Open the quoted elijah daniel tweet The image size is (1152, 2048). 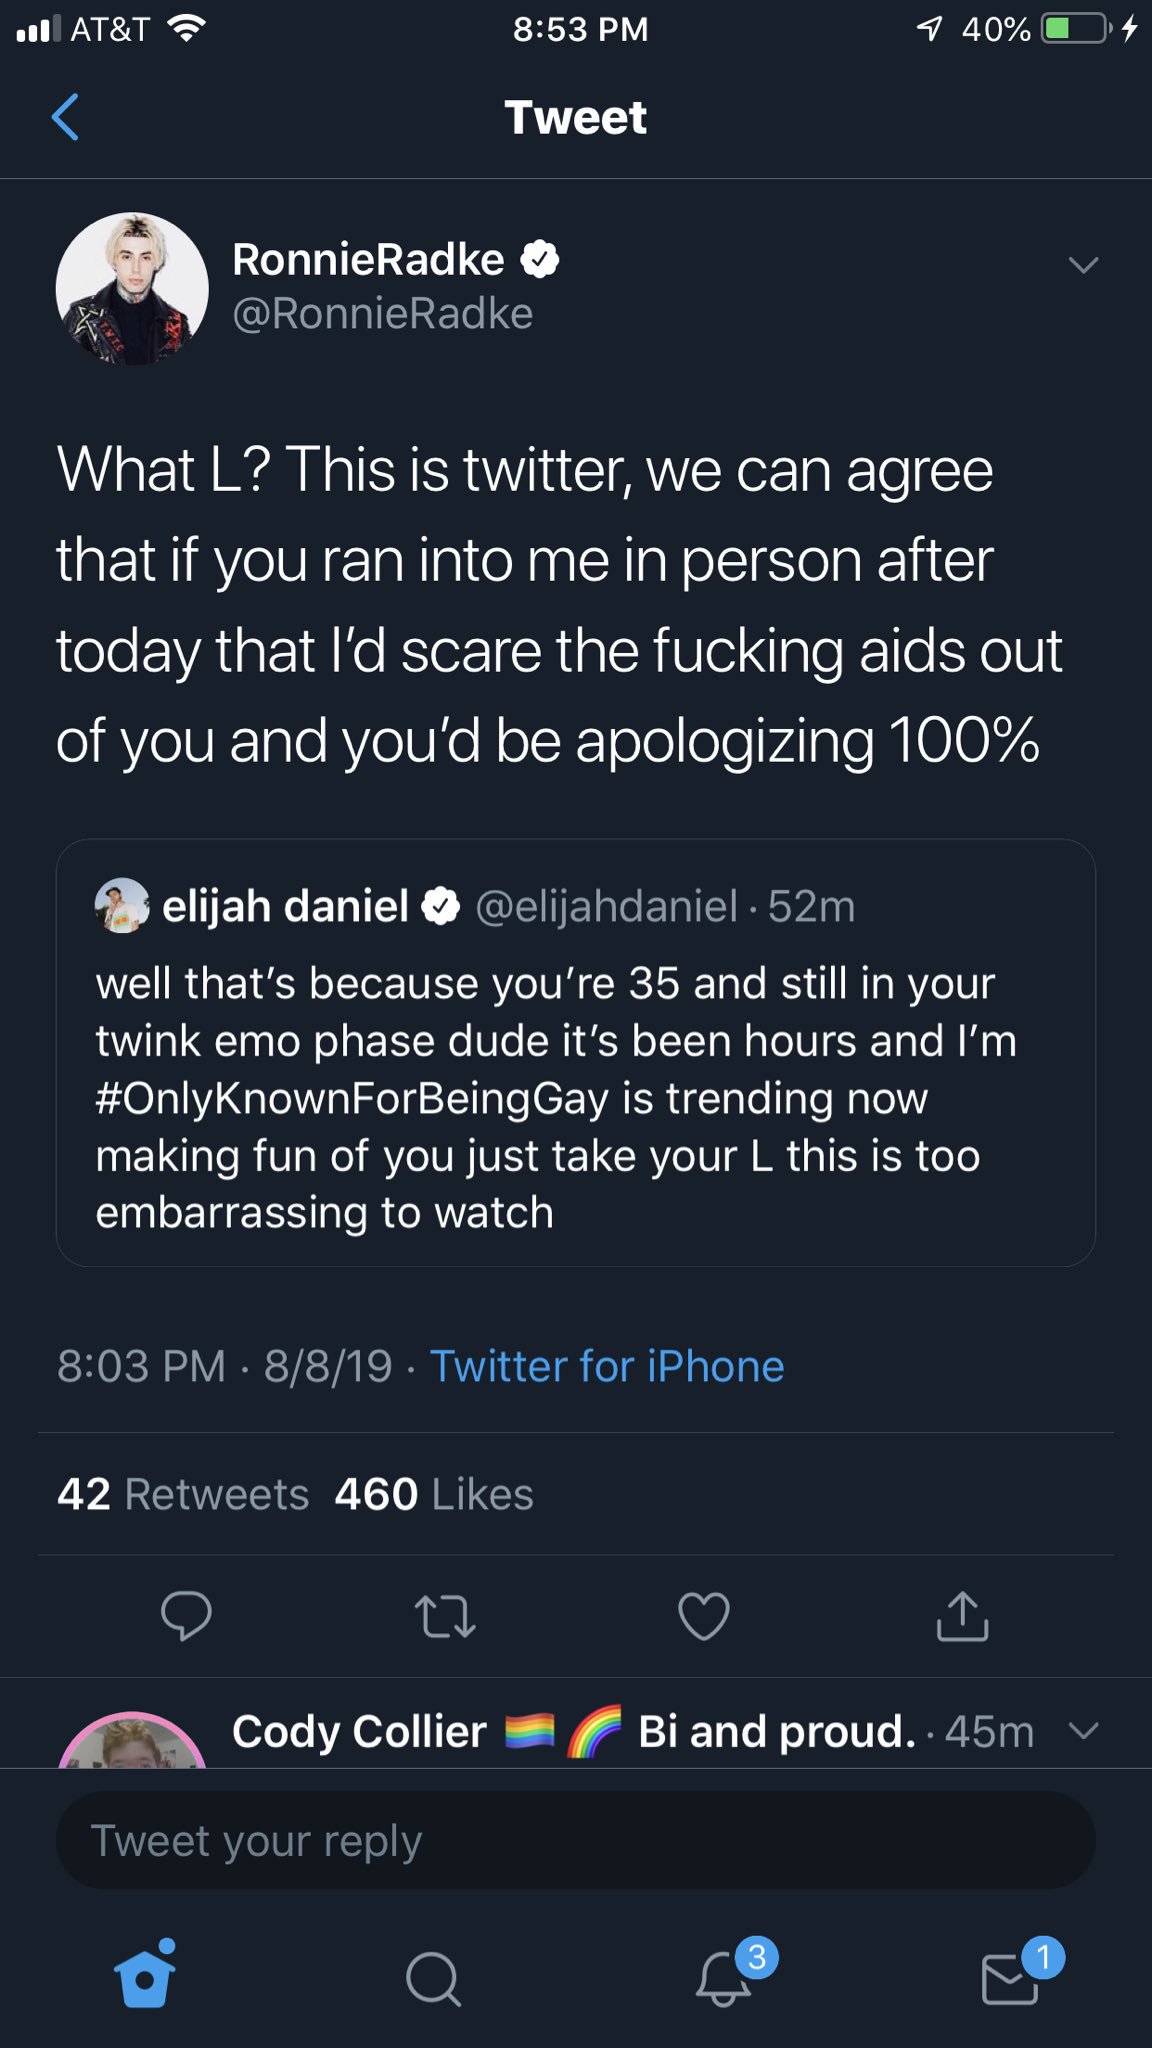coord(576,1053)
